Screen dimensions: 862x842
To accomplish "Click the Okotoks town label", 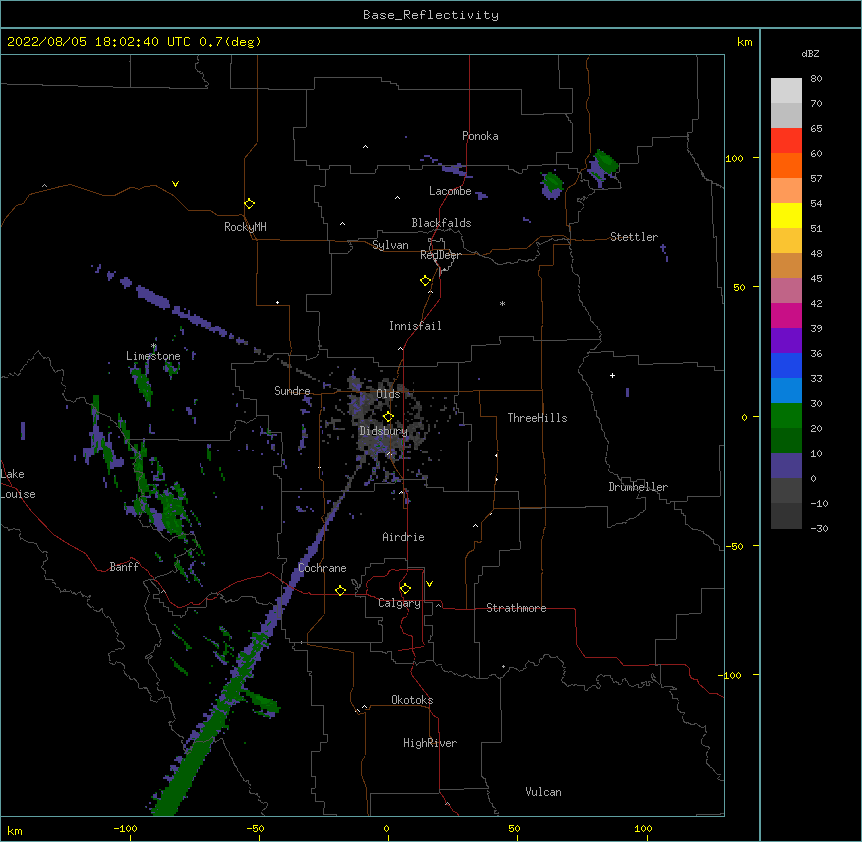I will tap(412, 700).
